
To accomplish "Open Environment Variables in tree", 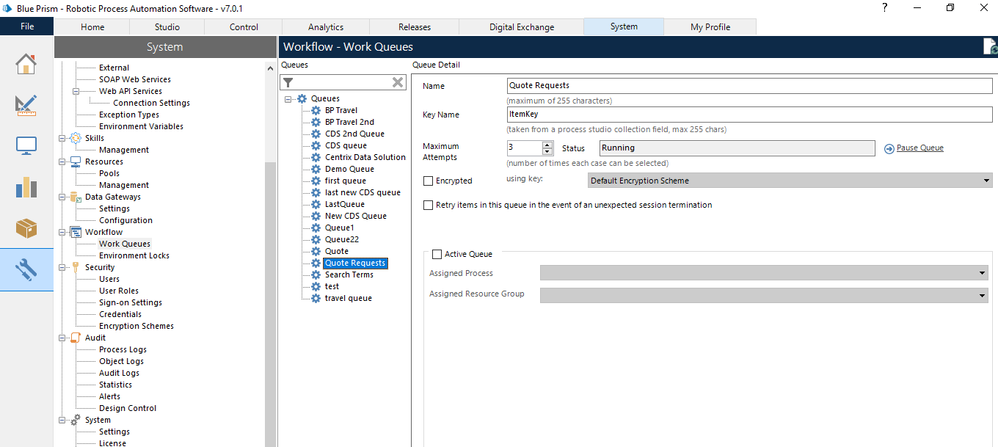I will pos(141,126).
